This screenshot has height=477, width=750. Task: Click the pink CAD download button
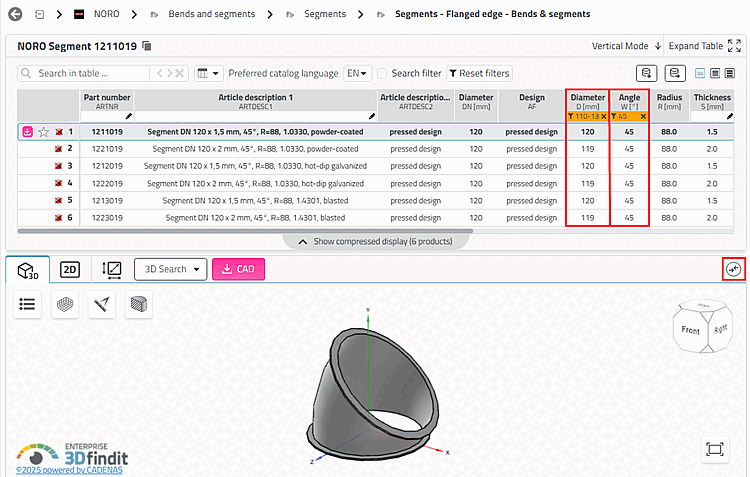[238, 269]
